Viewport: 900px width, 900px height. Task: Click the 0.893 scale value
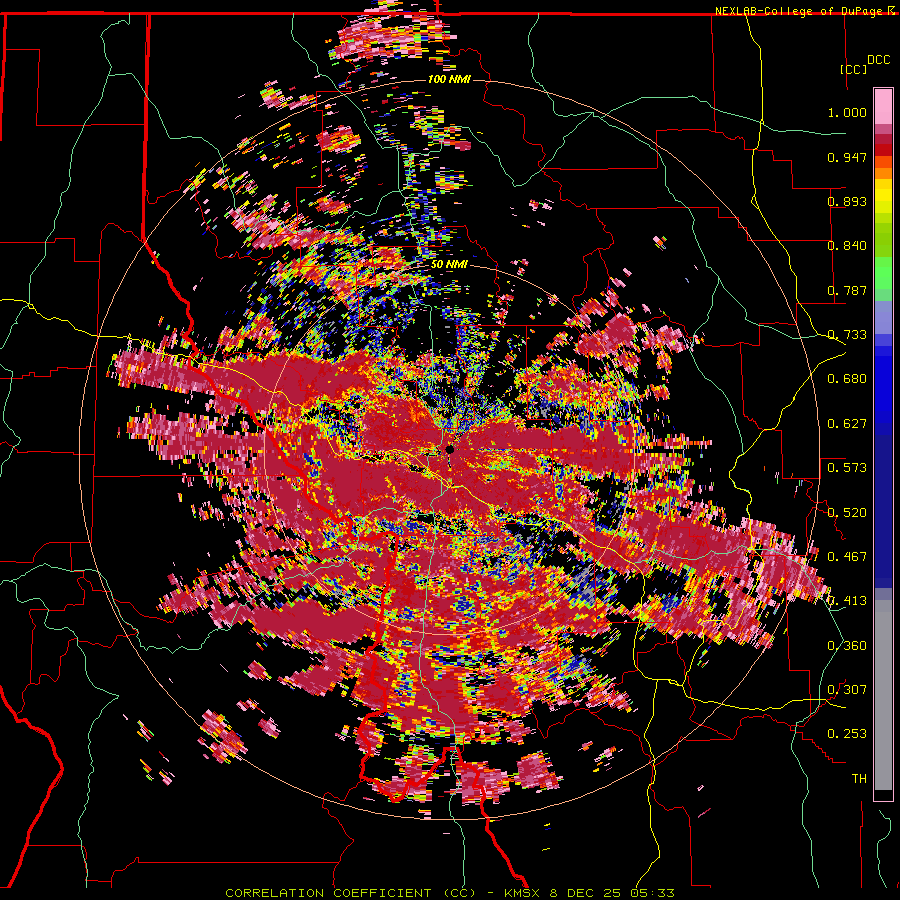[x=847, y=201]
